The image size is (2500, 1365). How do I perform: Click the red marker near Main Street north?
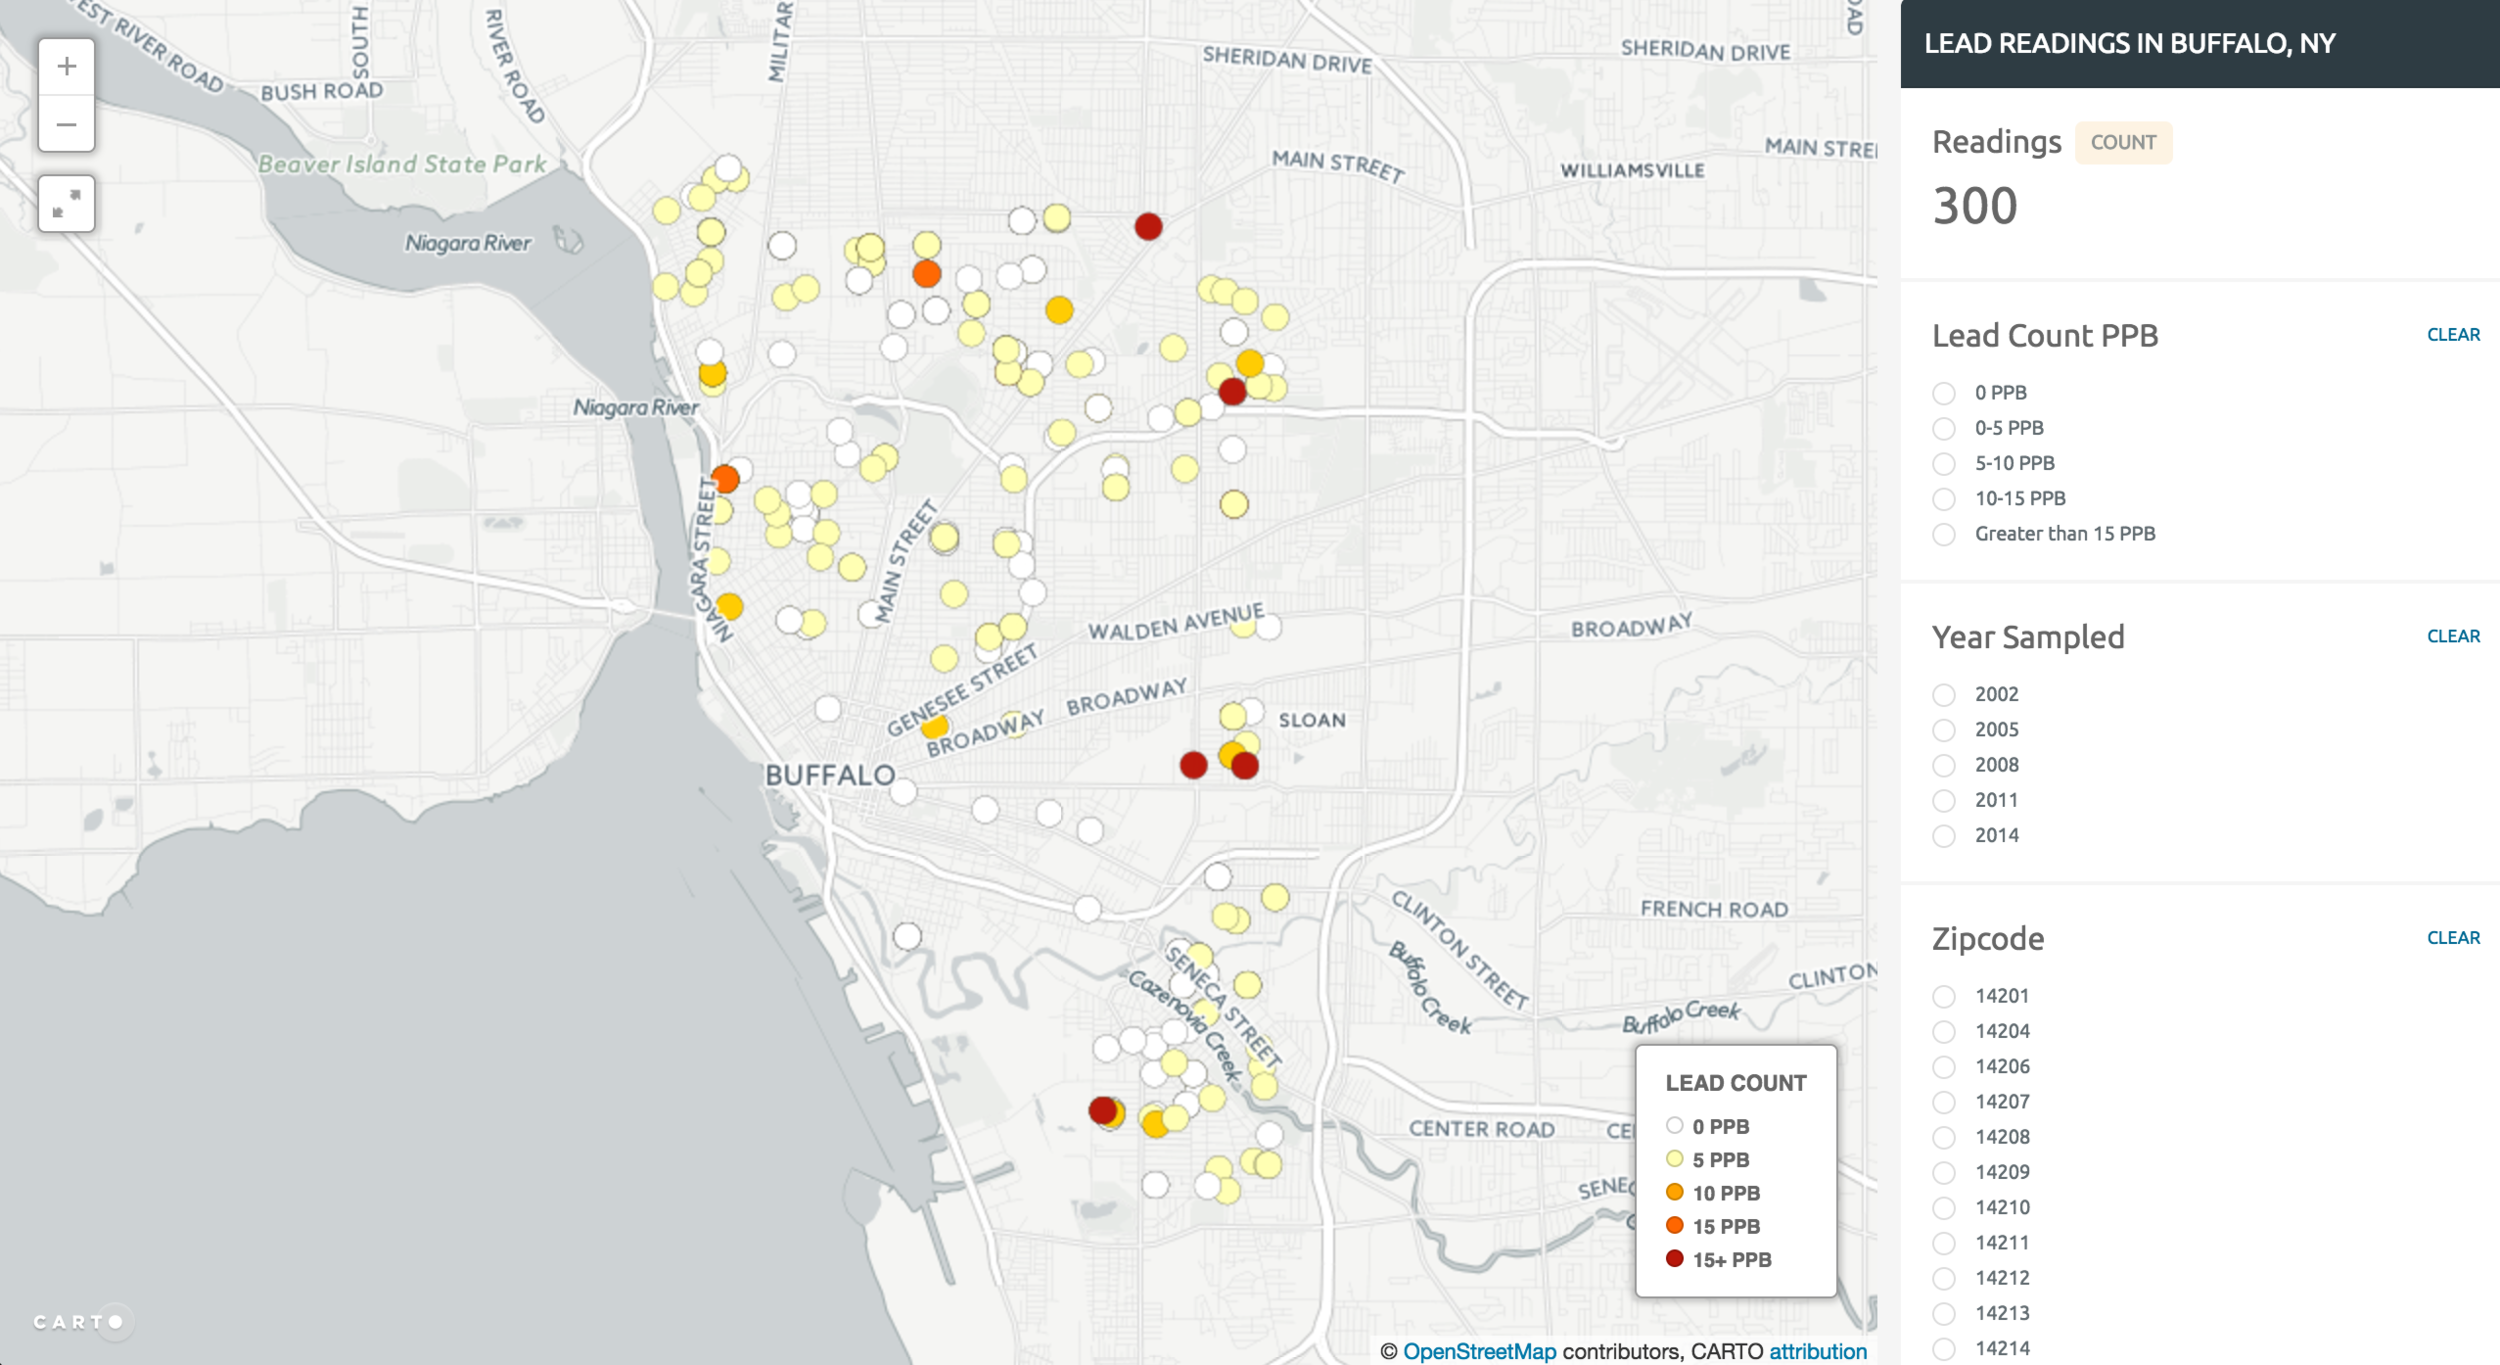point(1148,226)
